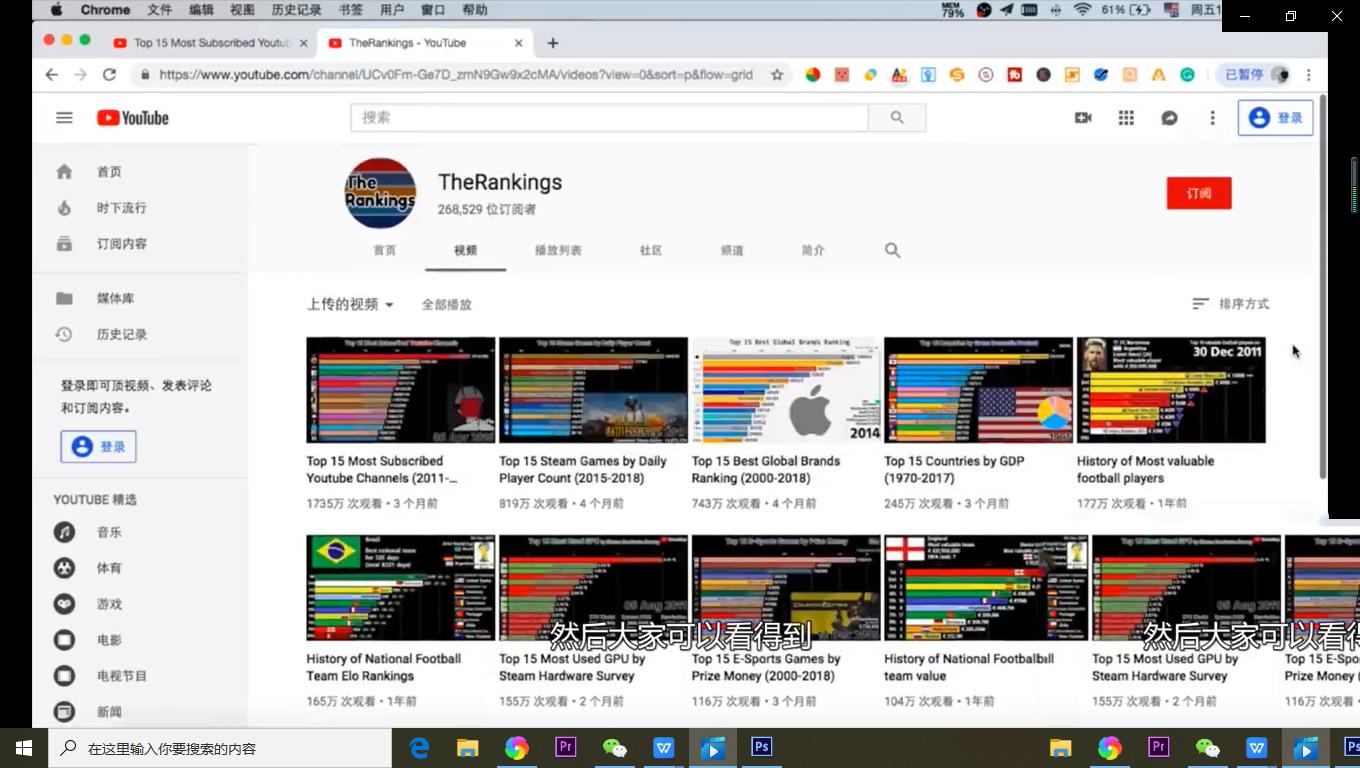Click the header 登录 sign-in button
1360x768 pixels.
coord(1276,118)
